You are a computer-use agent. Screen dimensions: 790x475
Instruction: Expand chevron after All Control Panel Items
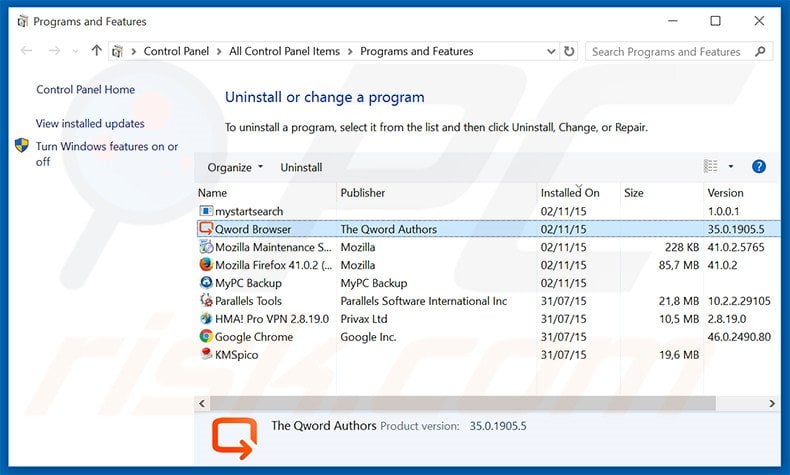coord(350,51)
